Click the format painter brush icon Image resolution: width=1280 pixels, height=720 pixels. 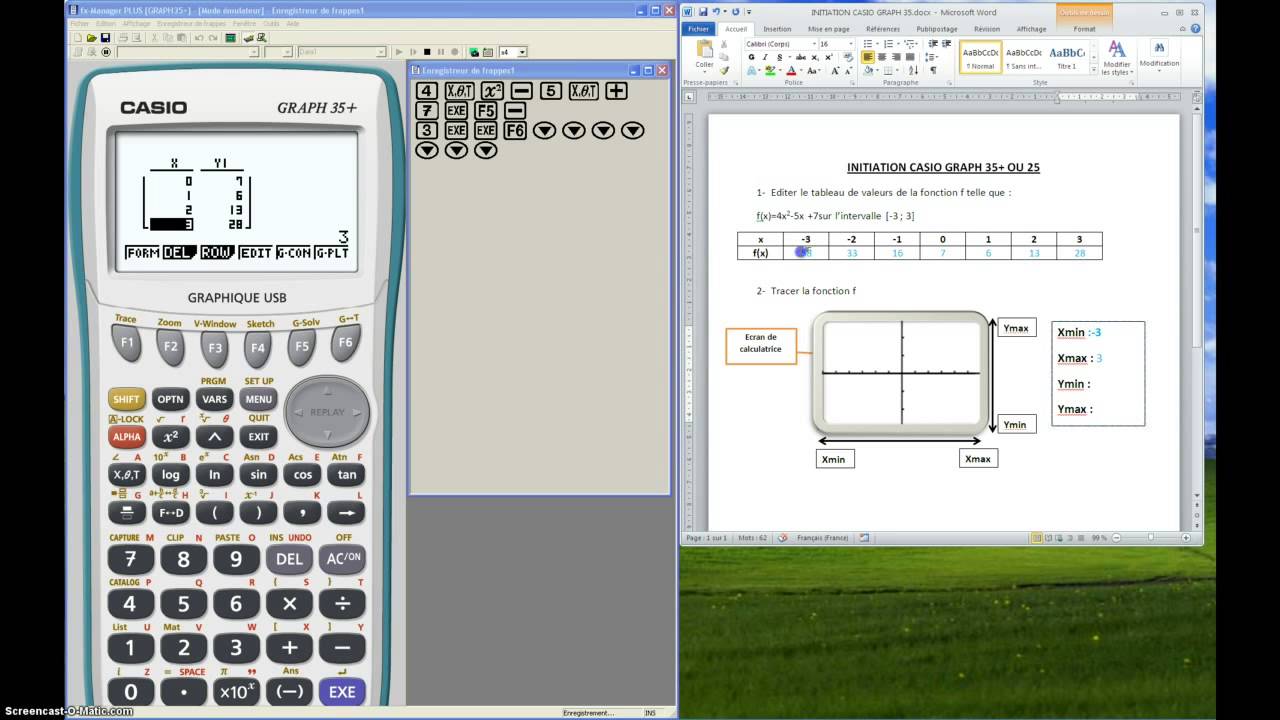(x=727, y=70)
